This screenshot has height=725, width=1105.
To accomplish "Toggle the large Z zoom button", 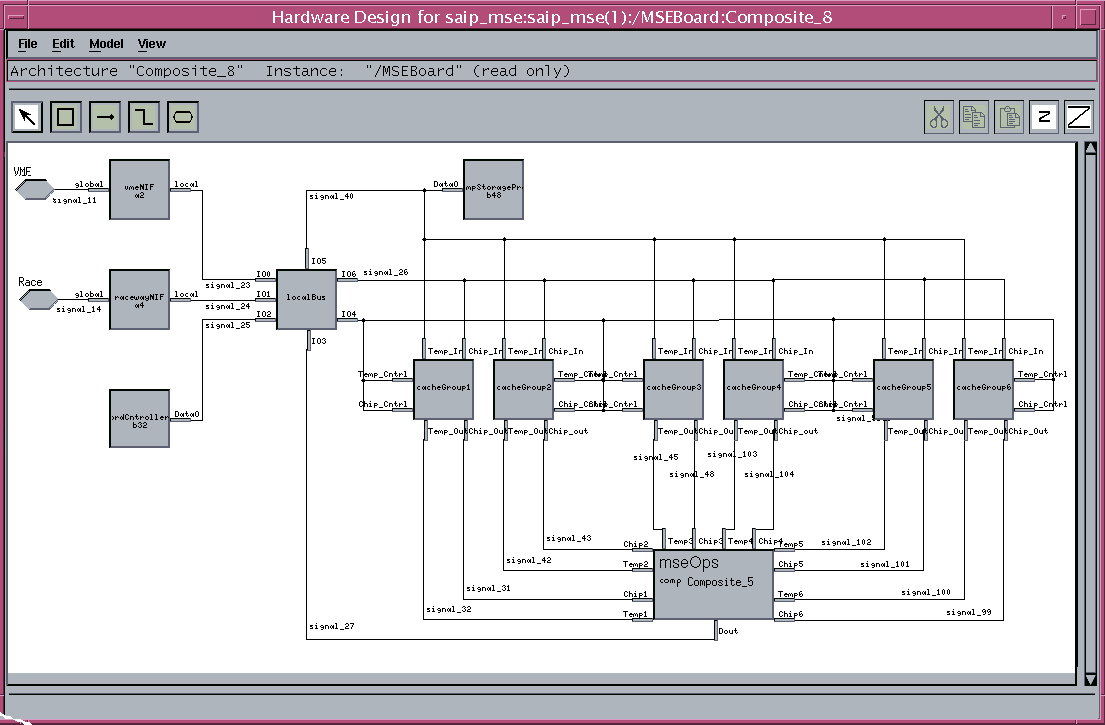I will 1079,117.
